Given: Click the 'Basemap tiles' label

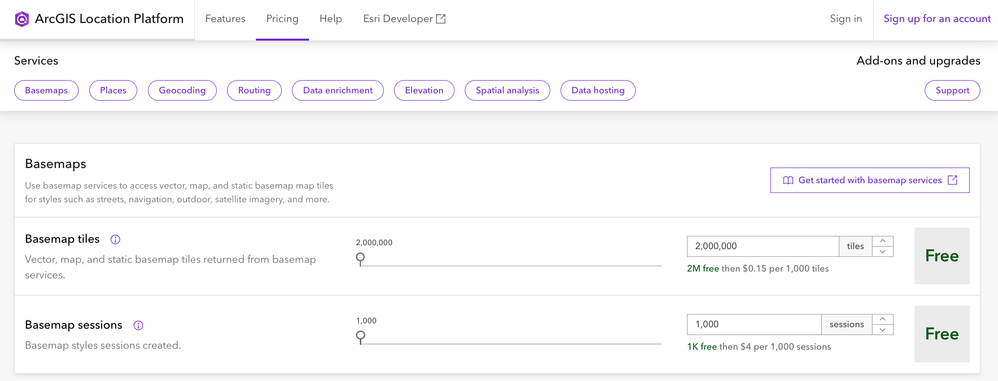Looking at the screenshot, I should 62,239.
